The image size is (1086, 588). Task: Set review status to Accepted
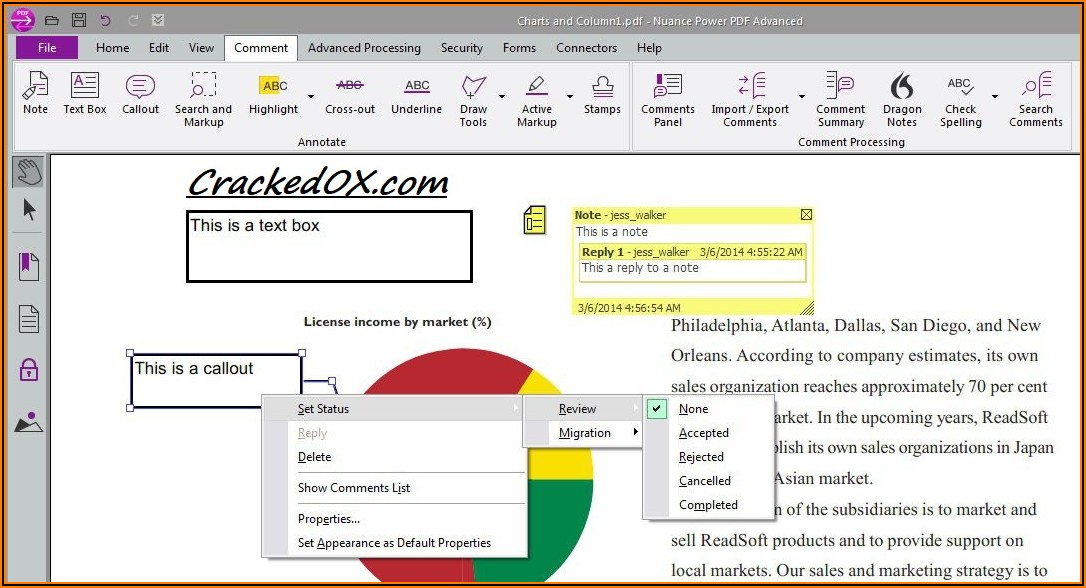704,433
